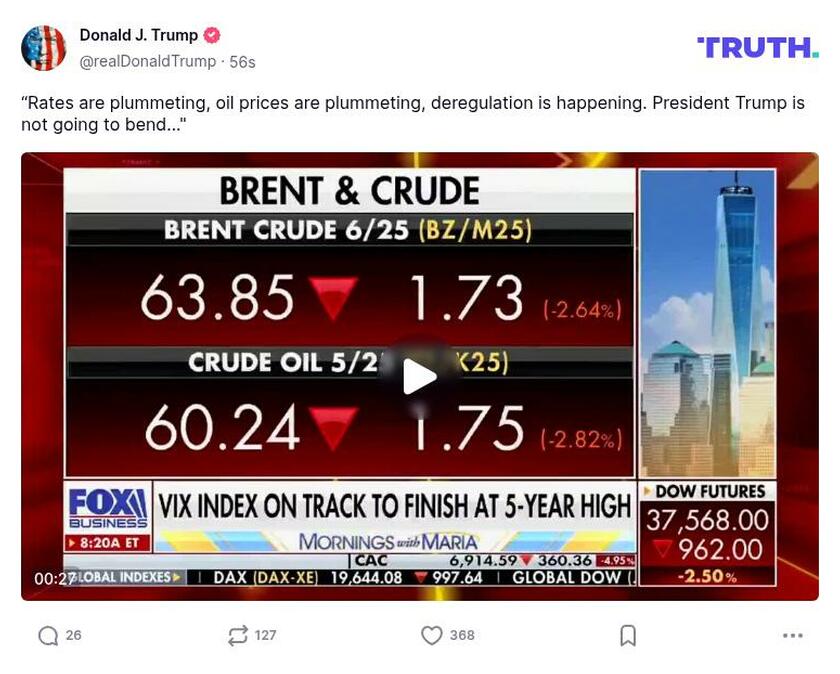
Task: Play the embedded video
Action: click(419, 376)
